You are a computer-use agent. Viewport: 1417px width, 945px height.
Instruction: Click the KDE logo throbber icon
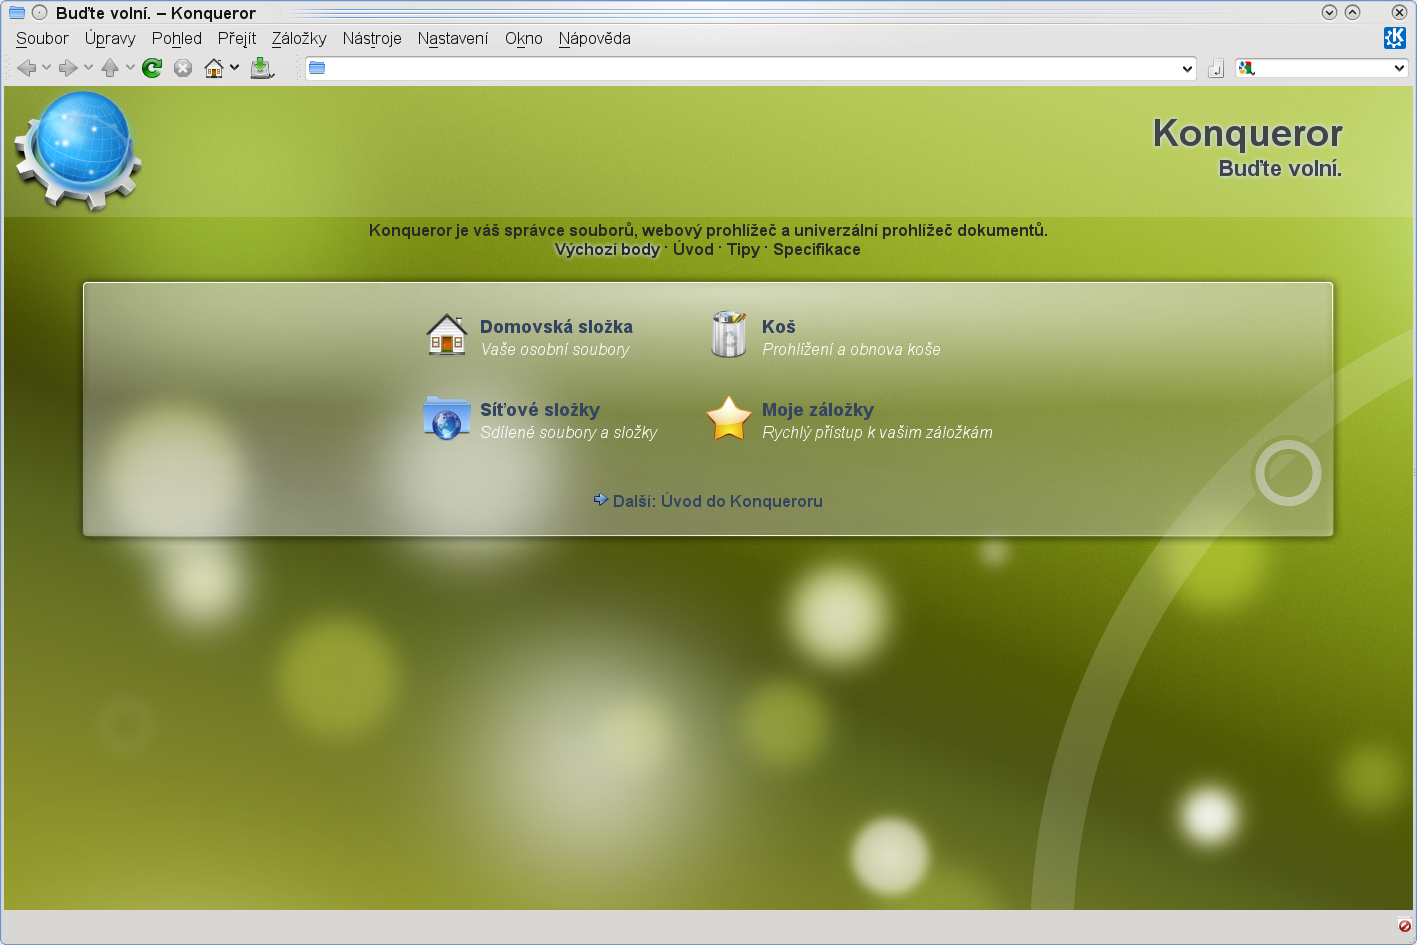click(1394, 38)
